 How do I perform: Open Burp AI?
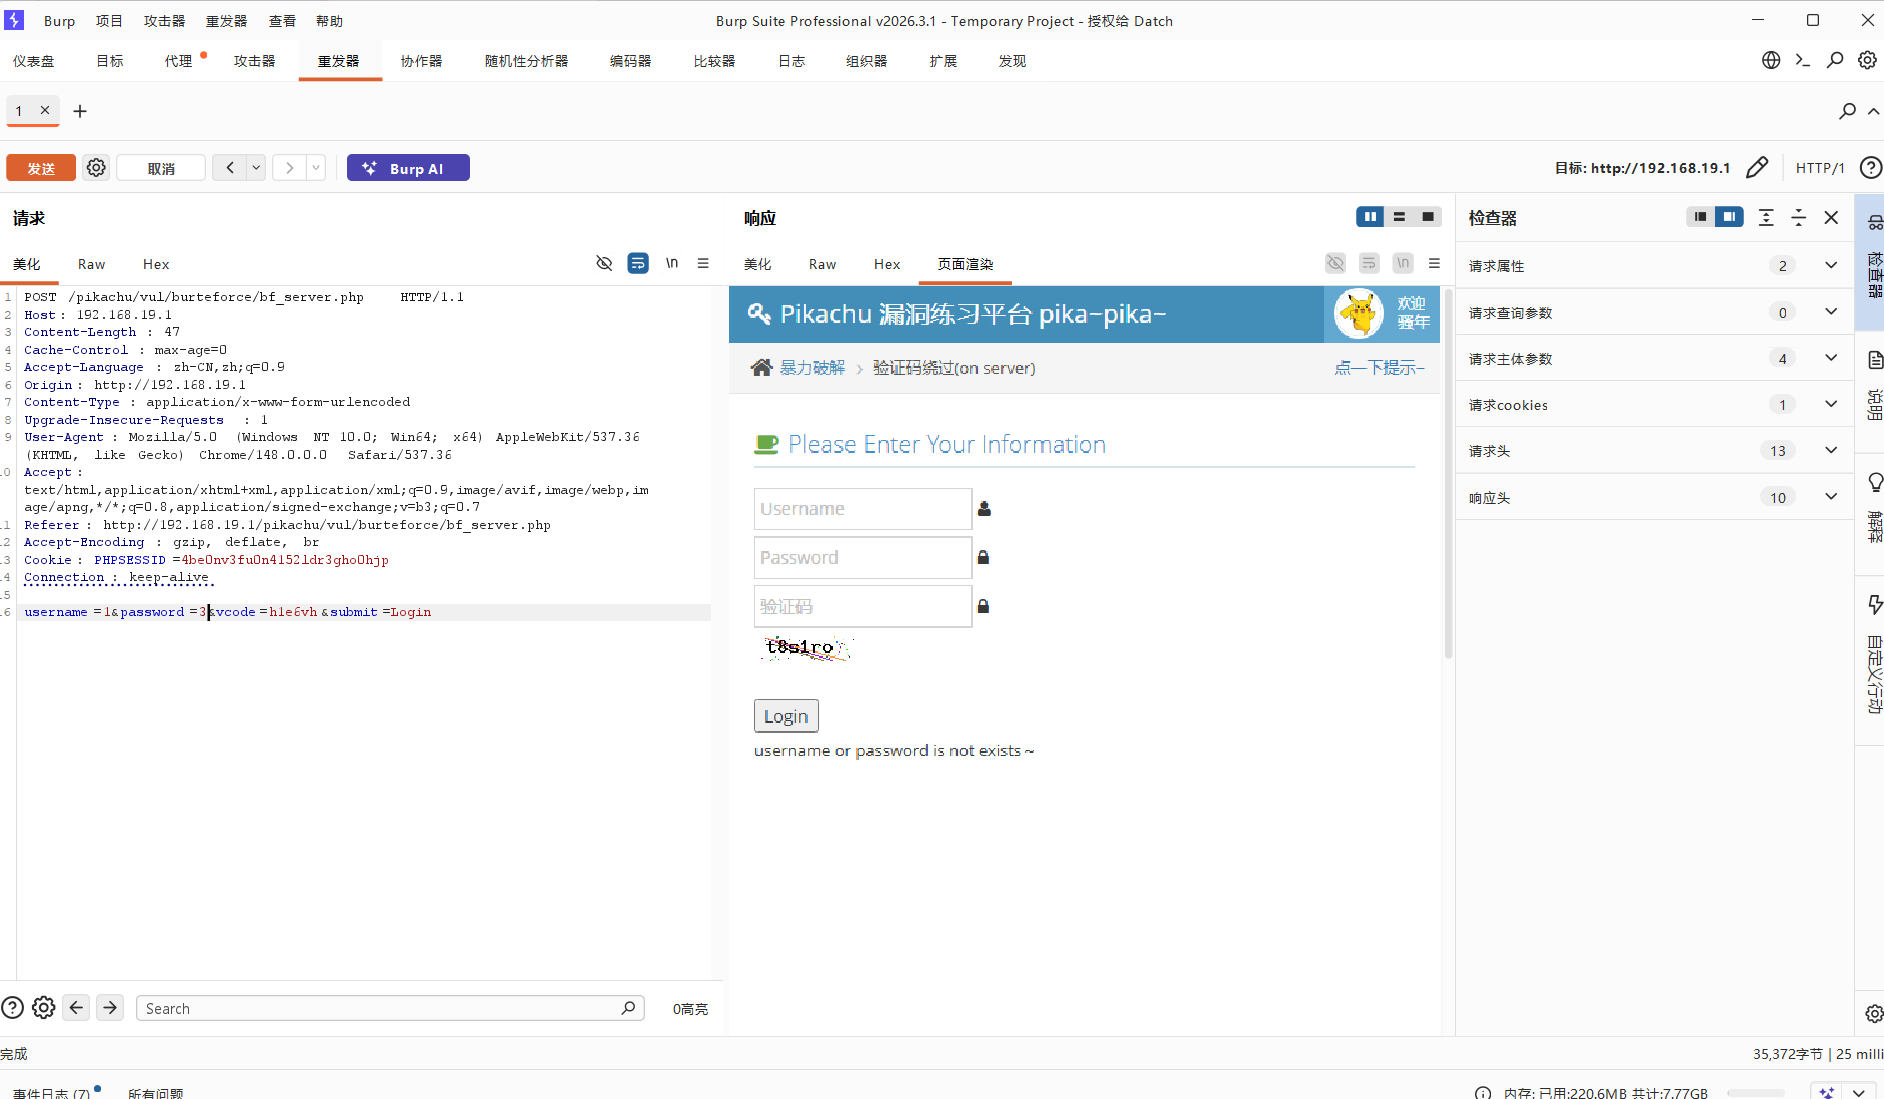tap(408, 168)
